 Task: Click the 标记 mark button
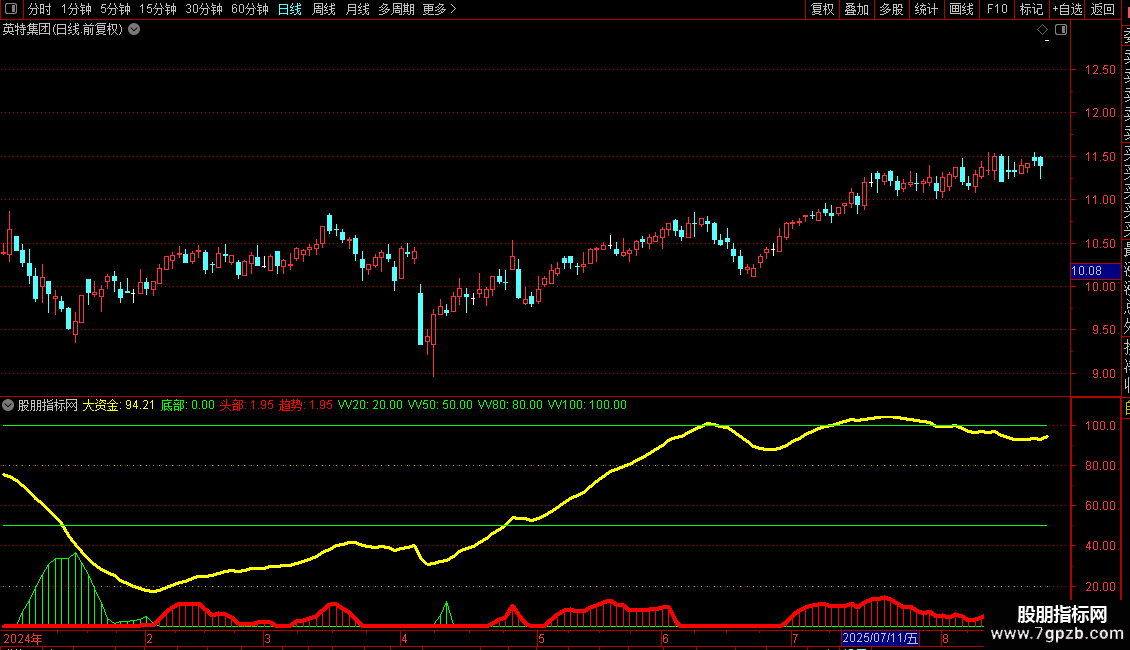tap(1031, 9)
